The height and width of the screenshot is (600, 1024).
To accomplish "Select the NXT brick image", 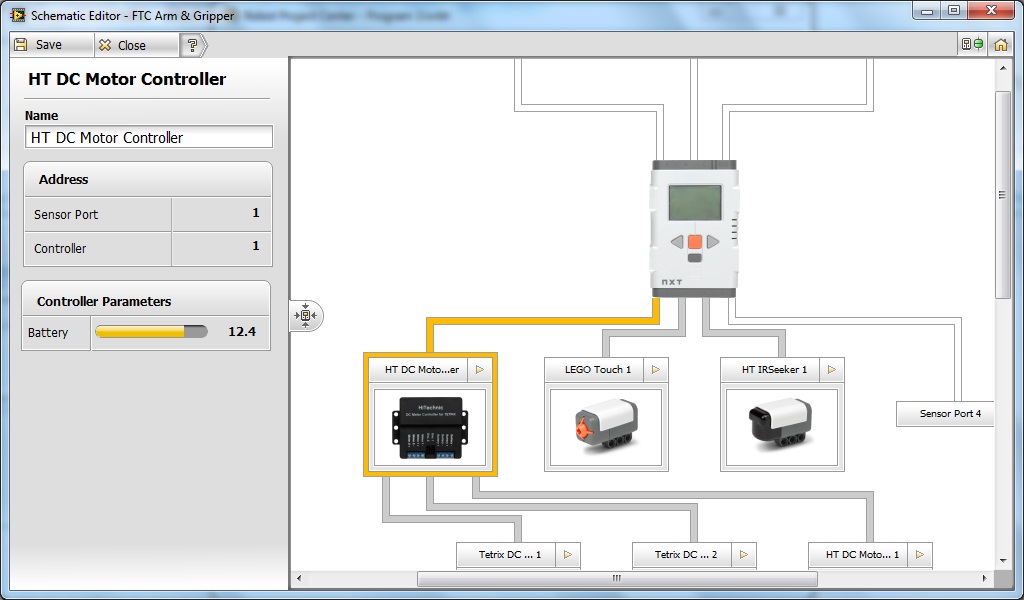I will 694,228.
